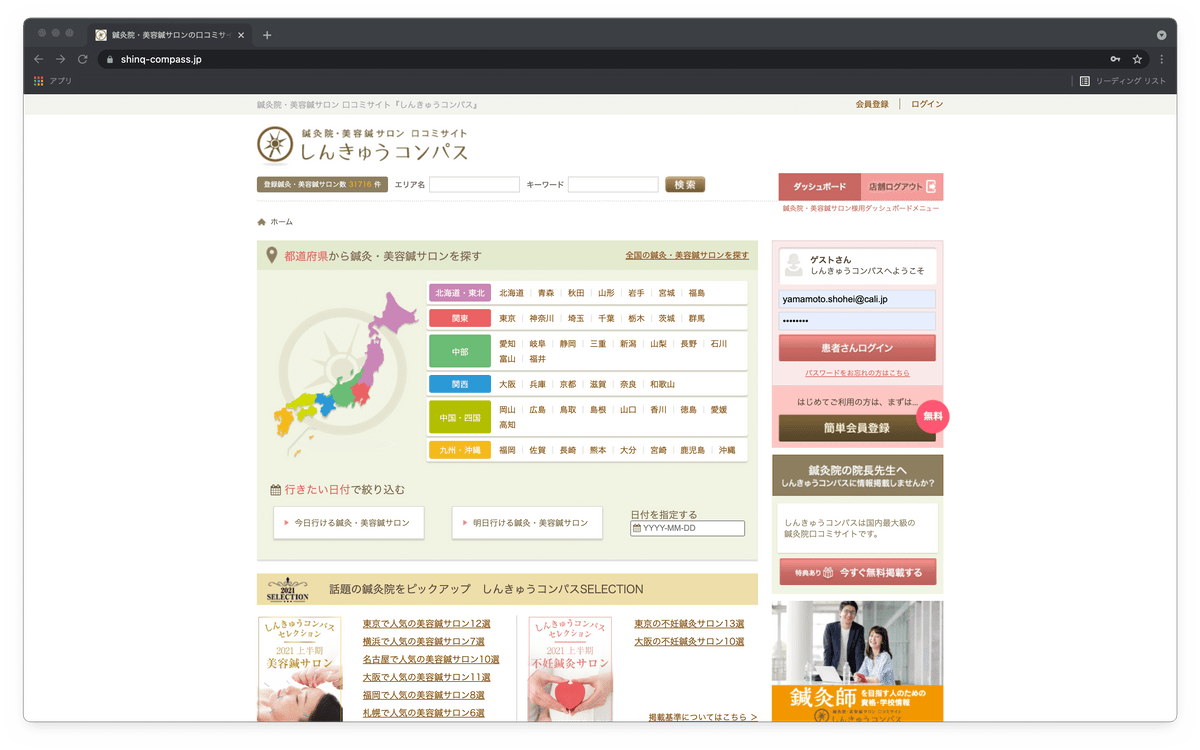Click 福岡 prefecture link
The width and height of the screenshot is (1200, 750).
point(508,450)
